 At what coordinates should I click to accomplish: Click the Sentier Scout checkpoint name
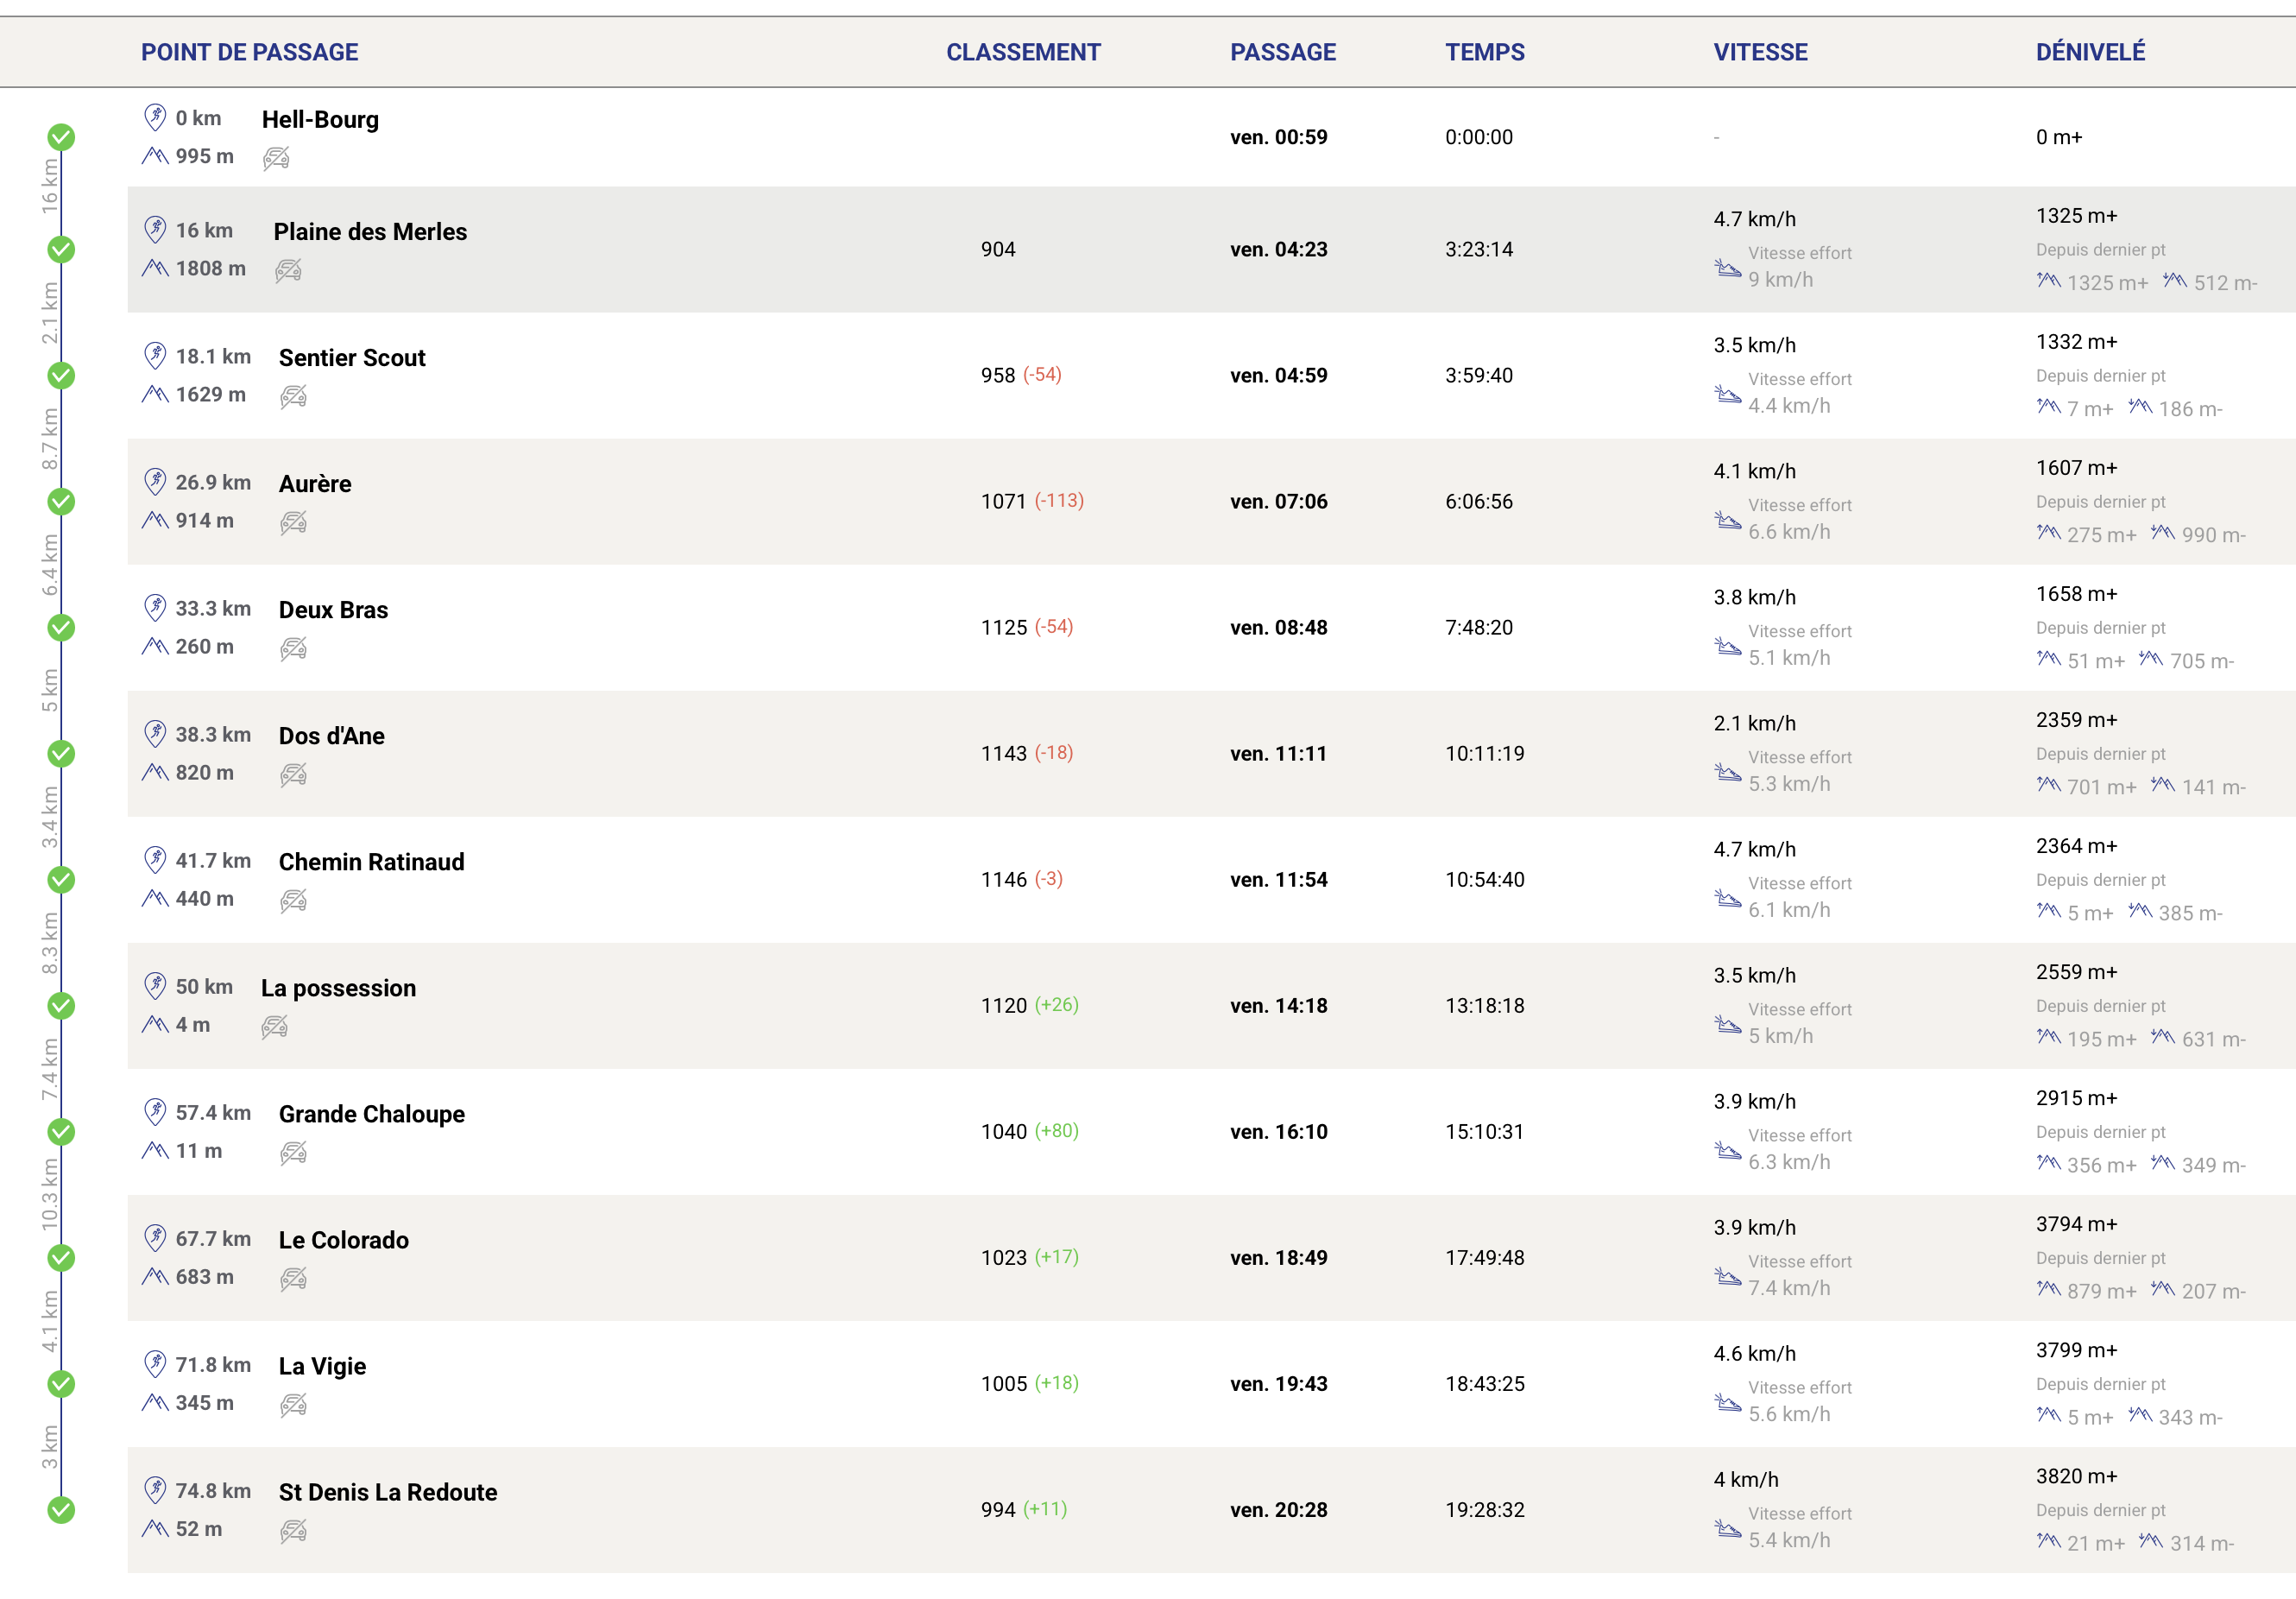pos(352,358)
